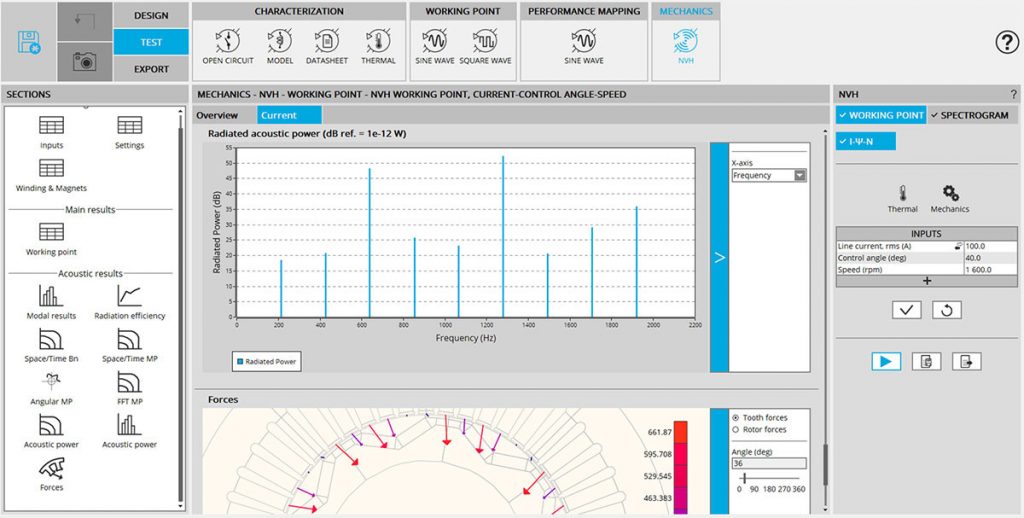Select the Tooth forces radio button
The height and width of the screenshot is (518, 1024).
[x=737, y=417]
